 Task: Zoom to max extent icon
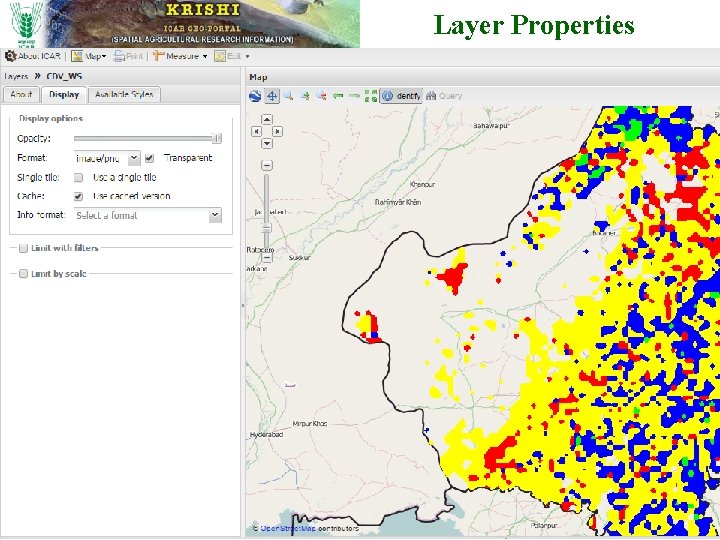pyautogui.click(x=371, y=96)
